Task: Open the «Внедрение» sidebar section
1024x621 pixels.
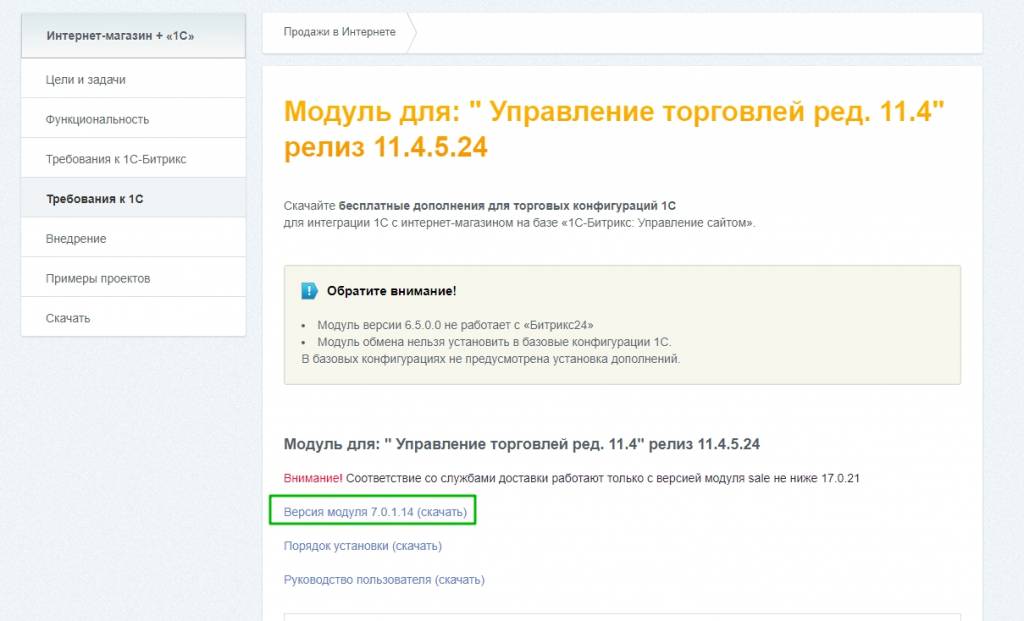Action: tap(133, 239)
